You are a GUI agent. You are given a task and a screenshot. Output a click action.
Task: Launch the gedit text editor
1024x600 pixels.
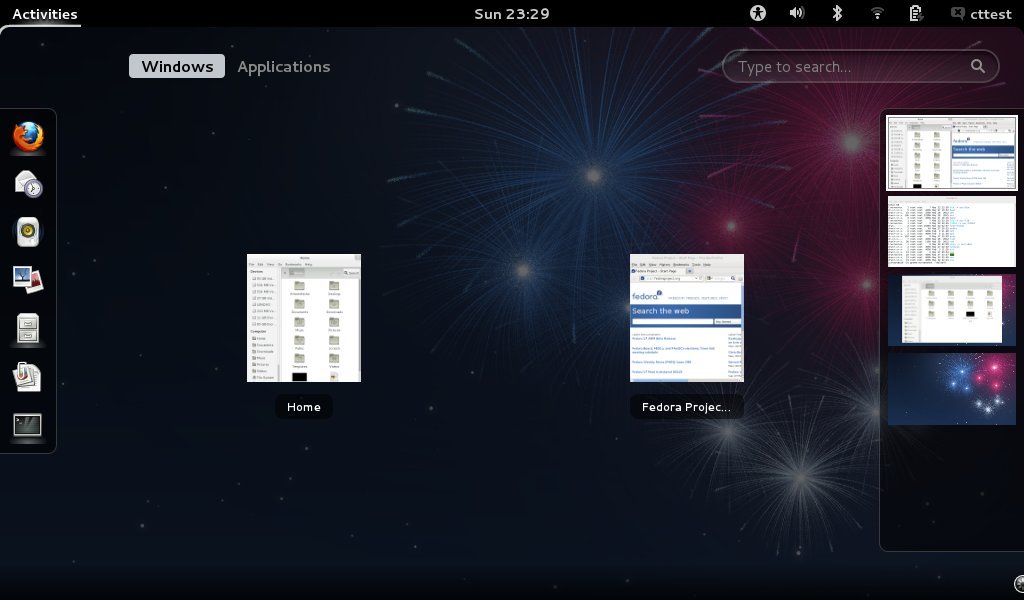[x=27, y=376]
